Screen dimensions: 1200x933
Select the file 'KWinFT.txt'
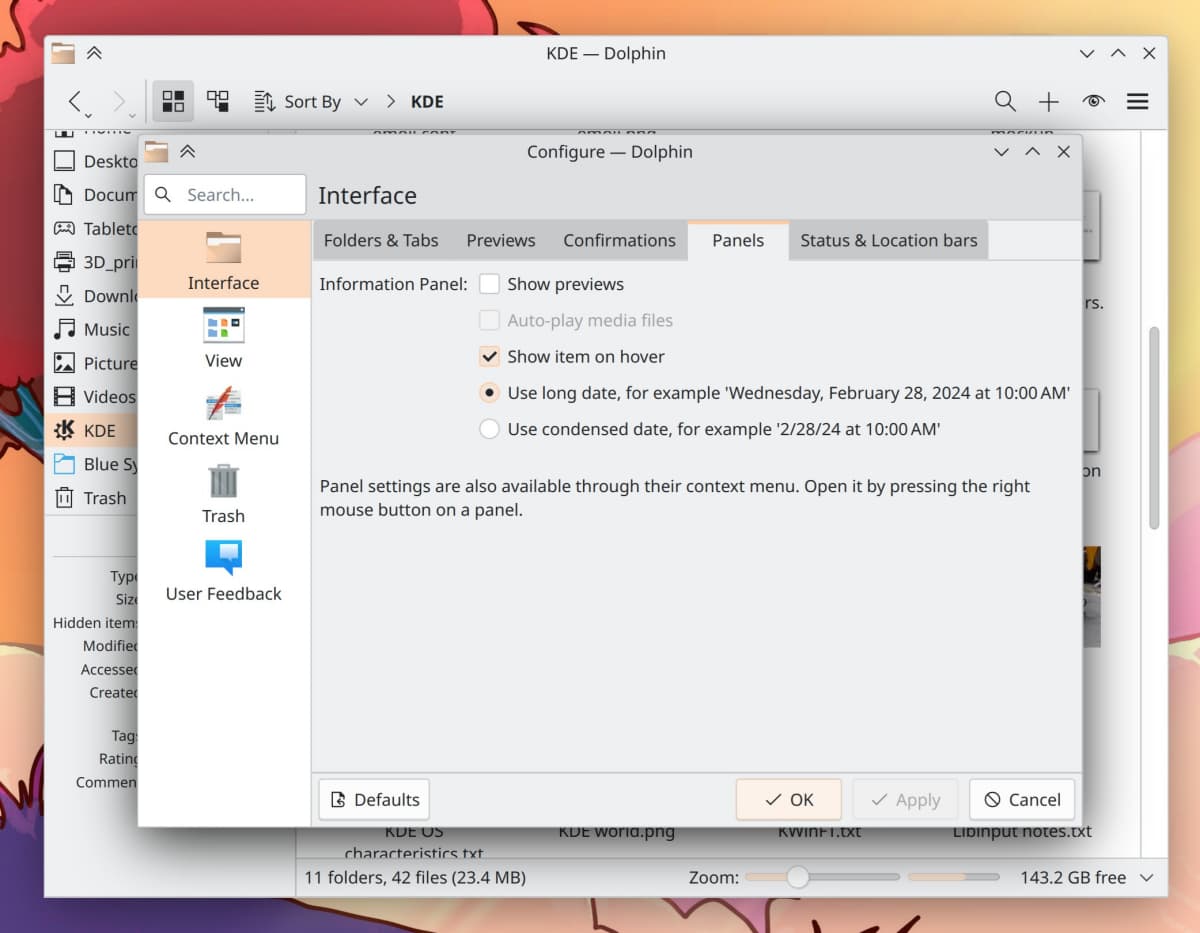819,832
